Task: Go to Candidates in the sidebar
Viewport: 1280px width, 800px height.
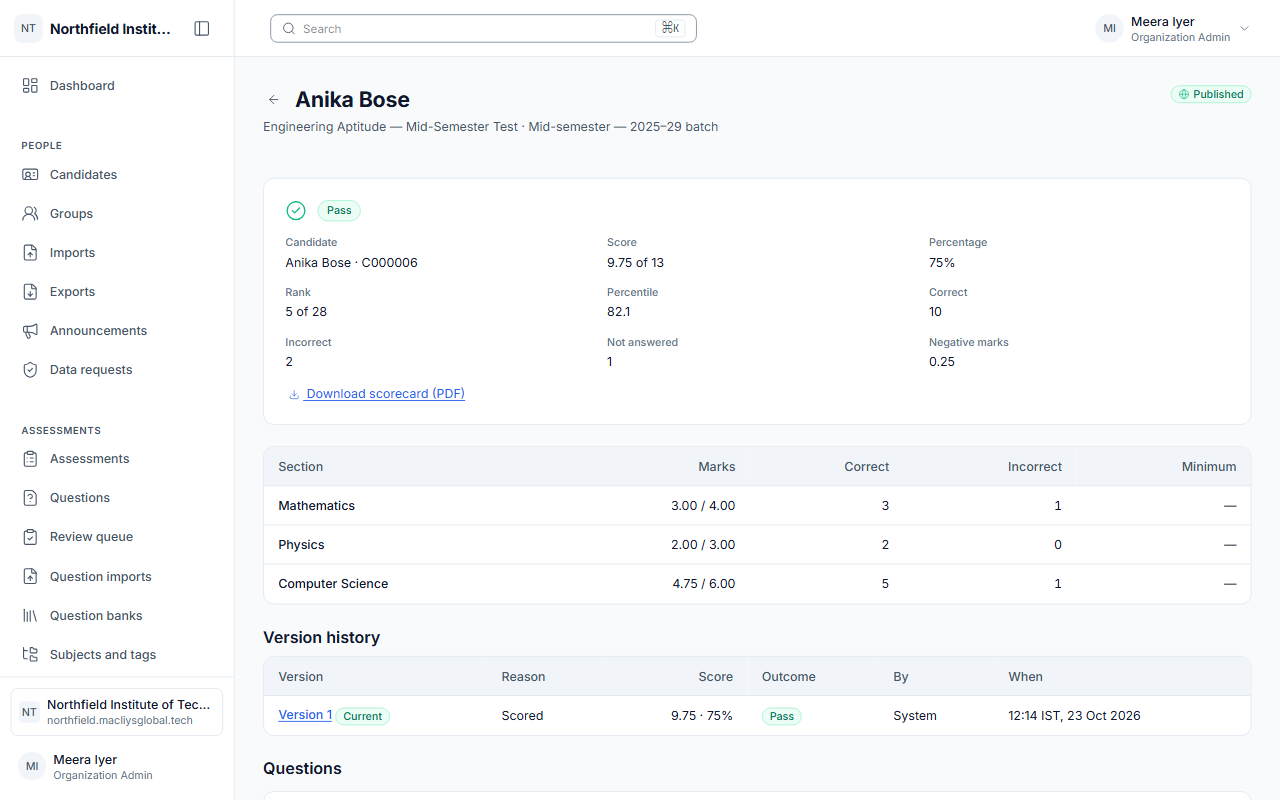Action: click(x=117, y=175)
